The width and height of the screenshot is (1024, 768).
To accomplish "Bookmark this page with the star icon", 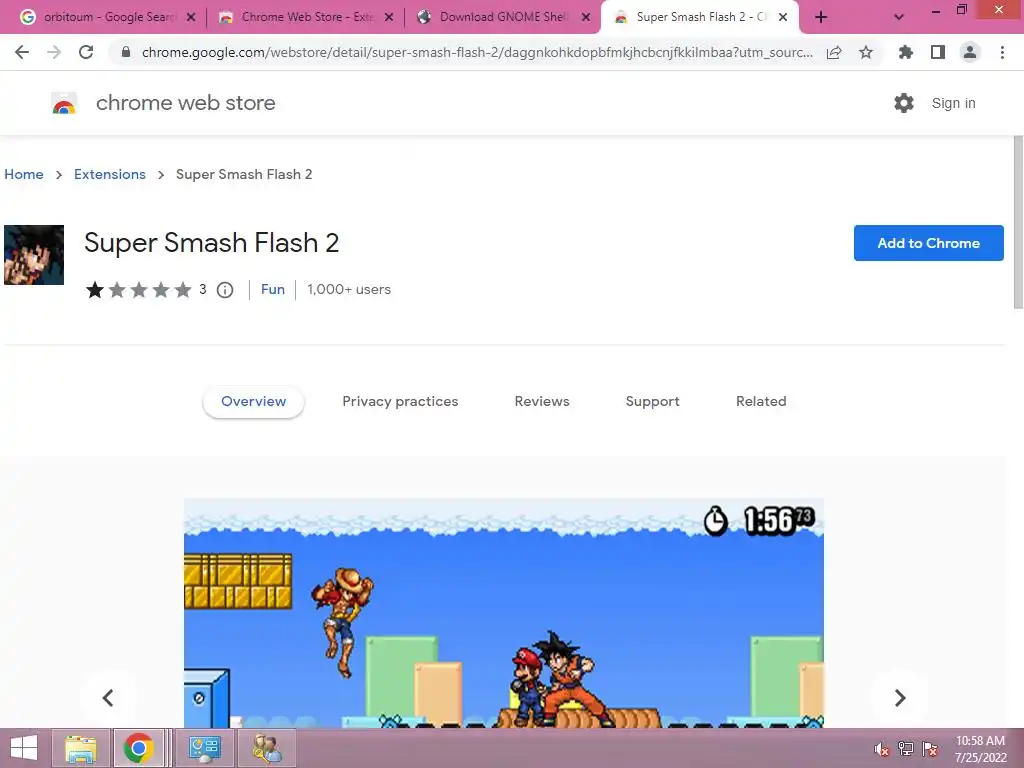I will click(866, 52).
